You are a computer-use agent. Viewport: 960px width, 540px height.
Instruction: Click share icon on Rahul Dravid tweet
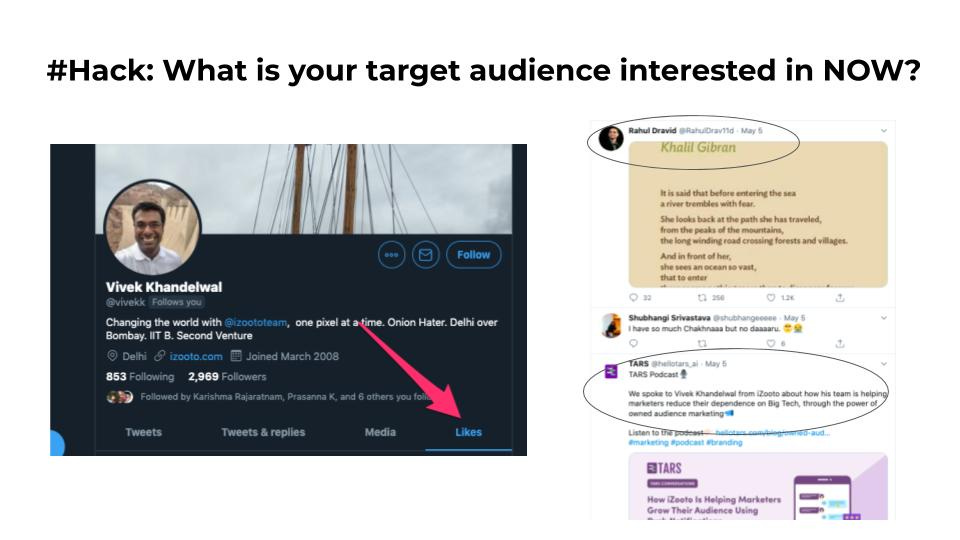[840, 298]
